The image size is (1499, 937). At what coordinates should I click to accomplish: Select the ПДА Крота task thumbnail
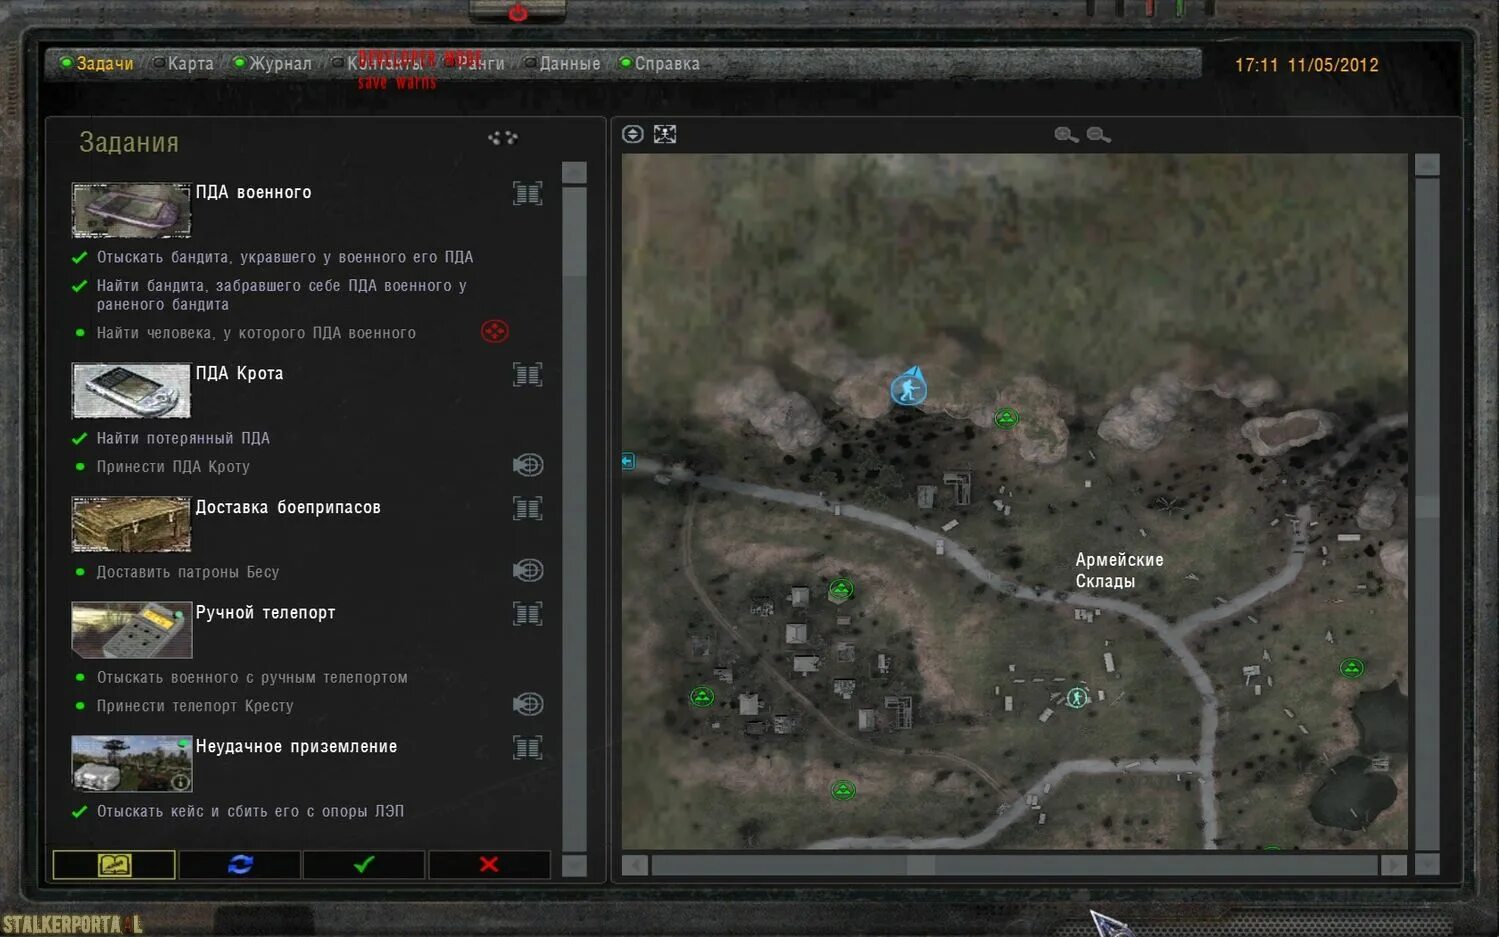click(x=131, y=390)
